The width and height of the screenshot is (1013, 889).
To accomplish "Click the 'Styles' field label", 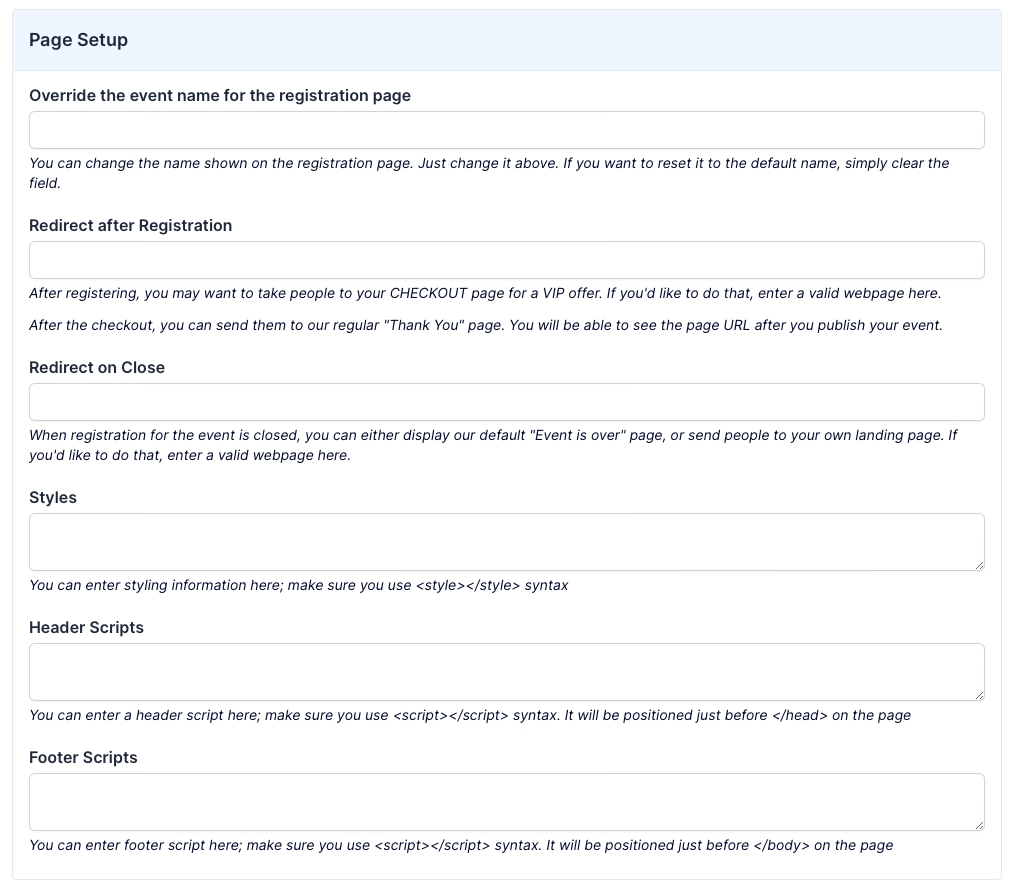I will click(x=53, y=498).
